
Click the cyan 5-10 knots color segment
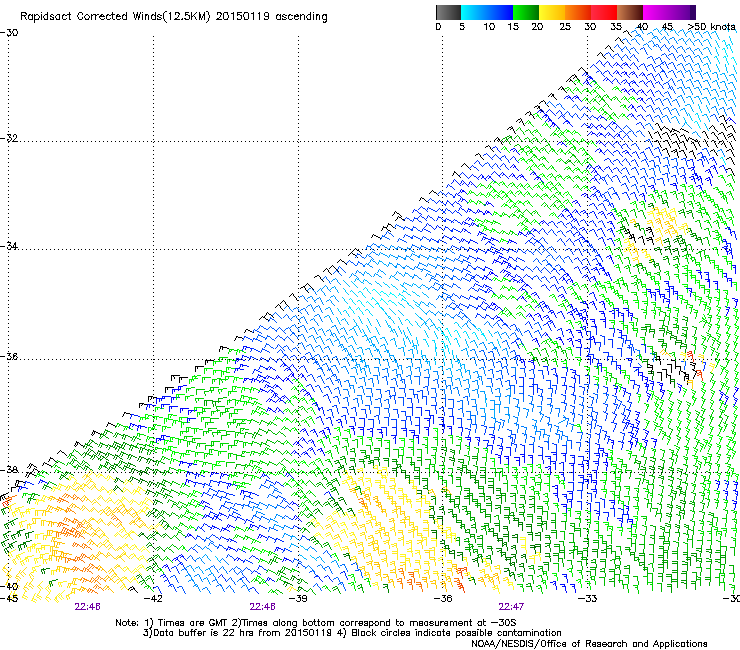point(474,12)
